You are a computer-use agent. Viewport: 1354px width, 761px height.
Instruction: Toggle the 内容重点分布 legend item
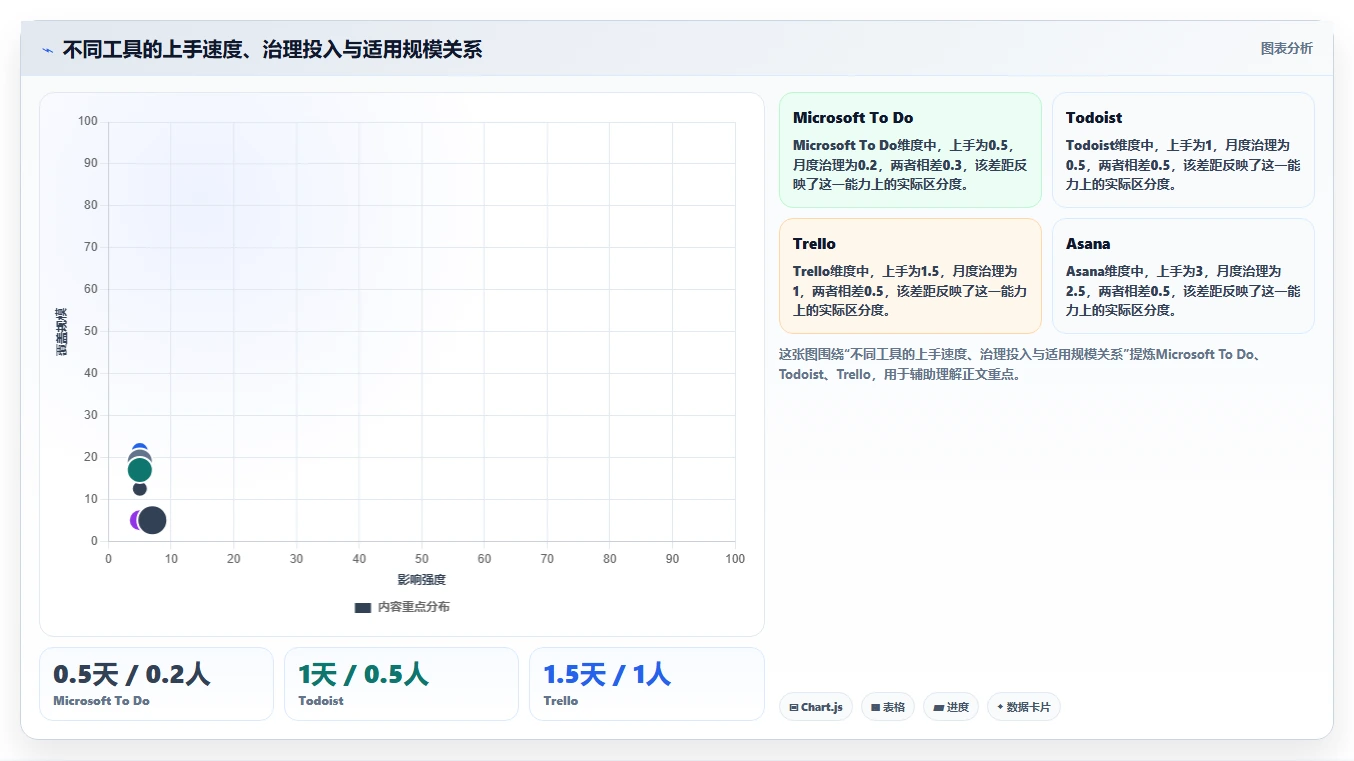point(402,607)
